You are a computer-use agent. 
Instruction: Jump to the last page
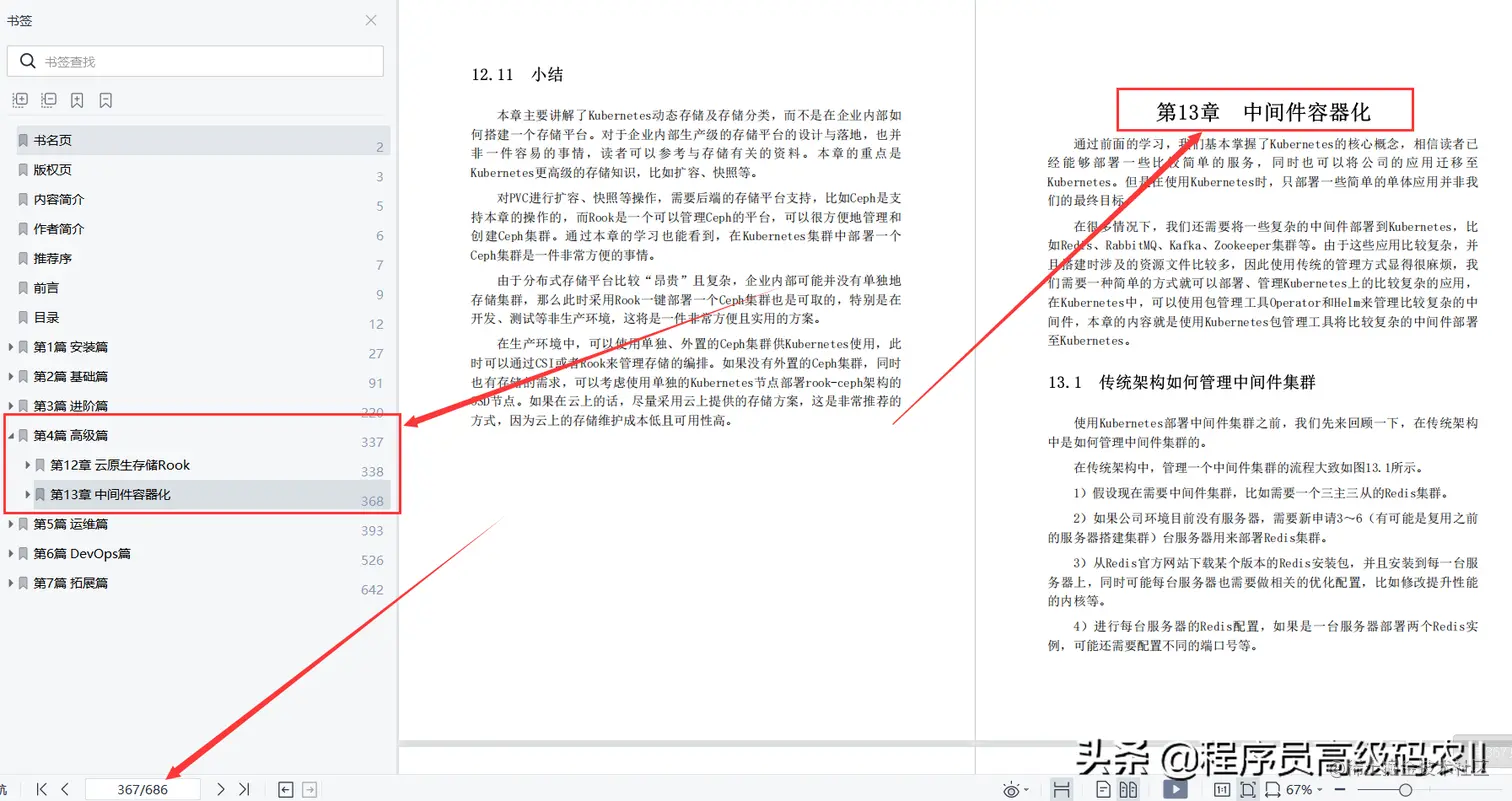(243, 789)
